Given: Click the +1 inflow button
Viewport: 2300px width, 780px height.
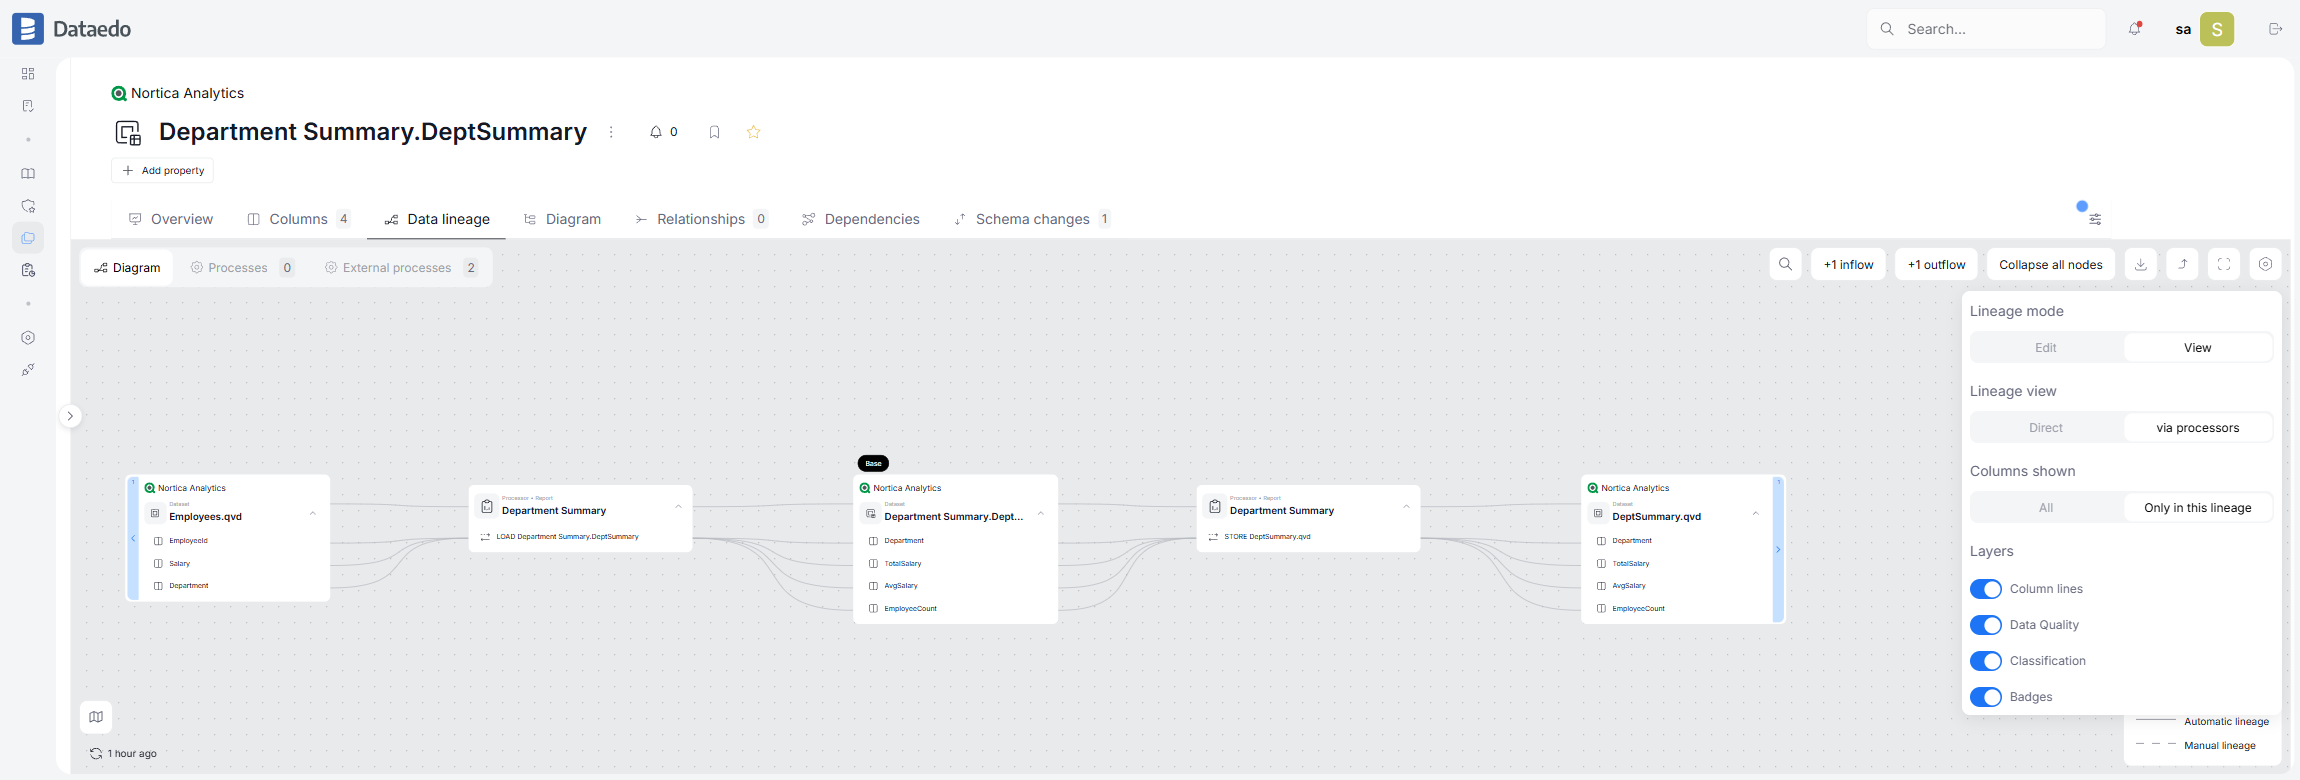Looking at the screenshot, I should click(1849, 264).
